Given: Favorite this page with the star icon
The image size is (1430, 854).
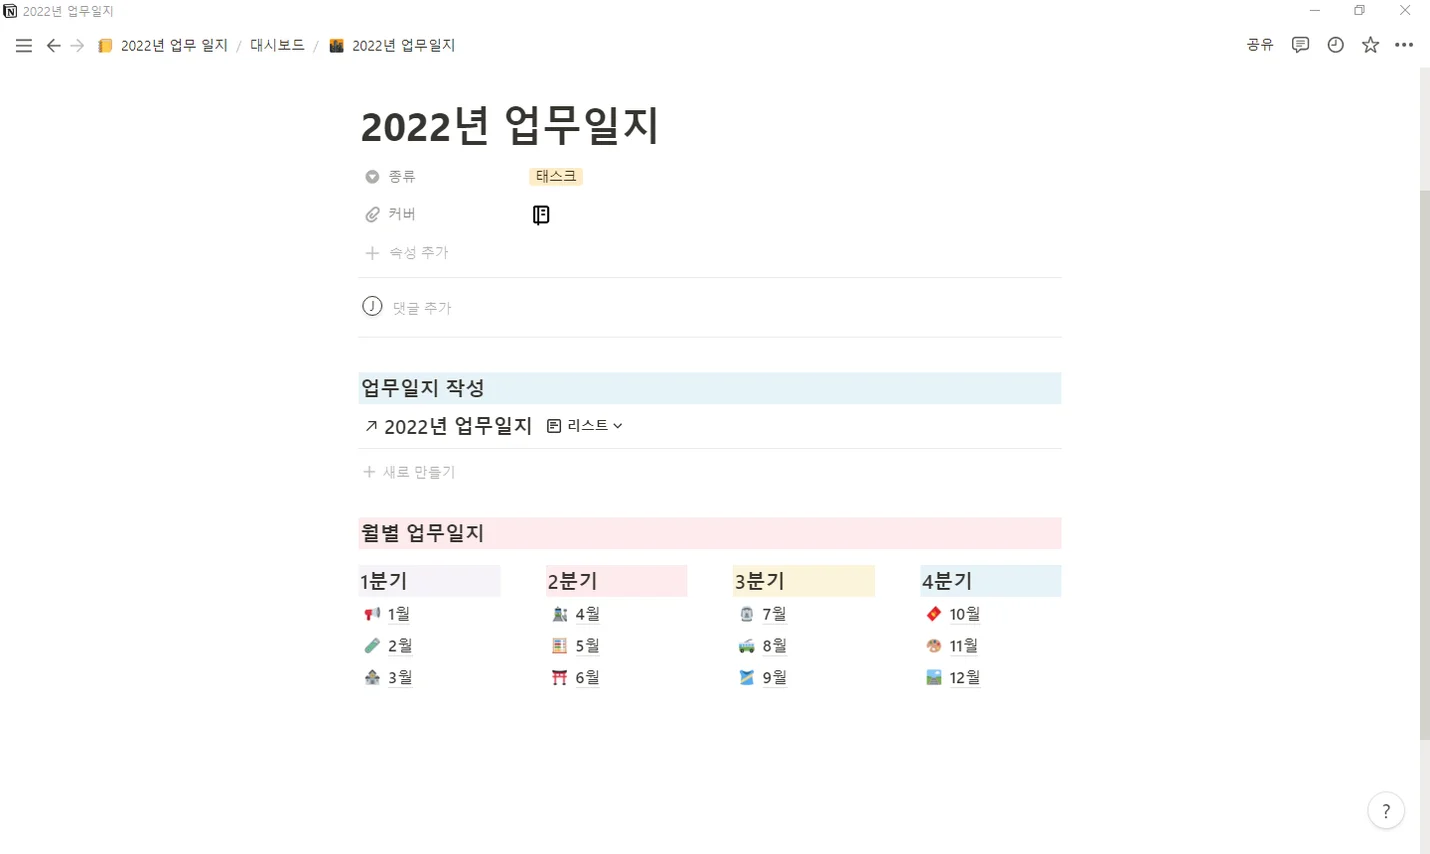Looking at the screenshot, I should point(1370,45).
